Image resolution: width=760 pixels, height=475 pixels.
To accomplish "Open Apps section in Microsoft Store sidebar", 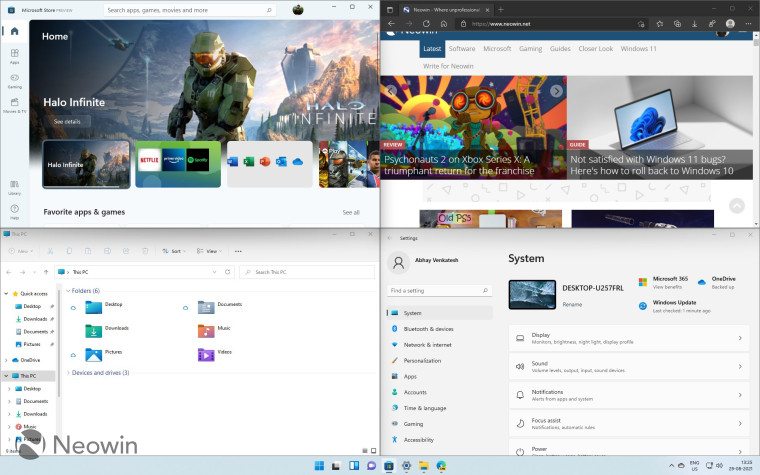I will tap(15, 56).
